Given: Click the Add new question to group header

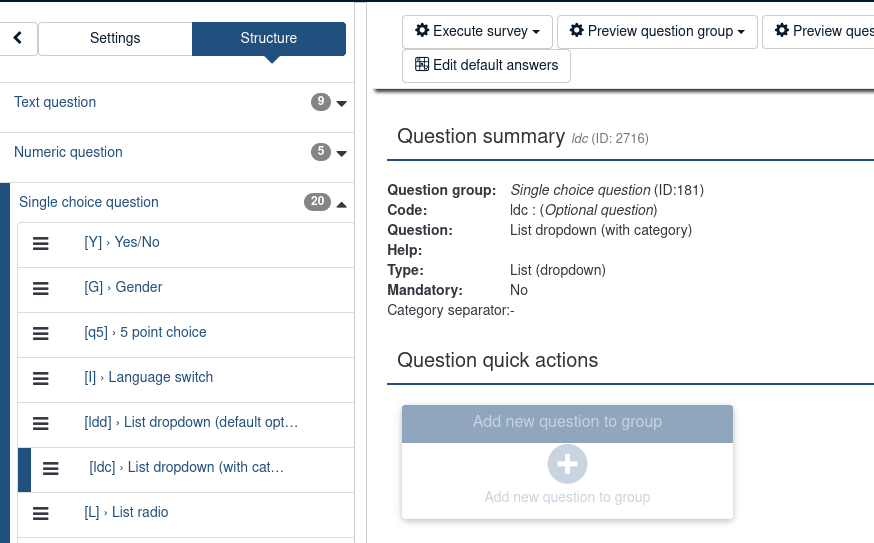Looking at the screenshot, I should pyautogui.click(x=567, y=422).
